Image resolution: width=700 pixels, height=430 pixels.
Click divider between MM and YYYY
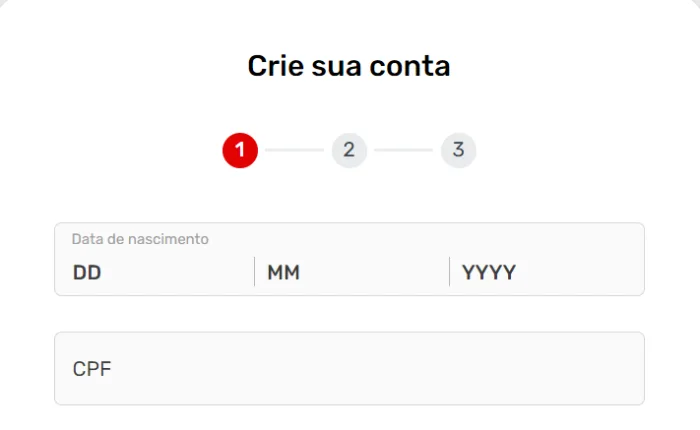click(449, 271)
